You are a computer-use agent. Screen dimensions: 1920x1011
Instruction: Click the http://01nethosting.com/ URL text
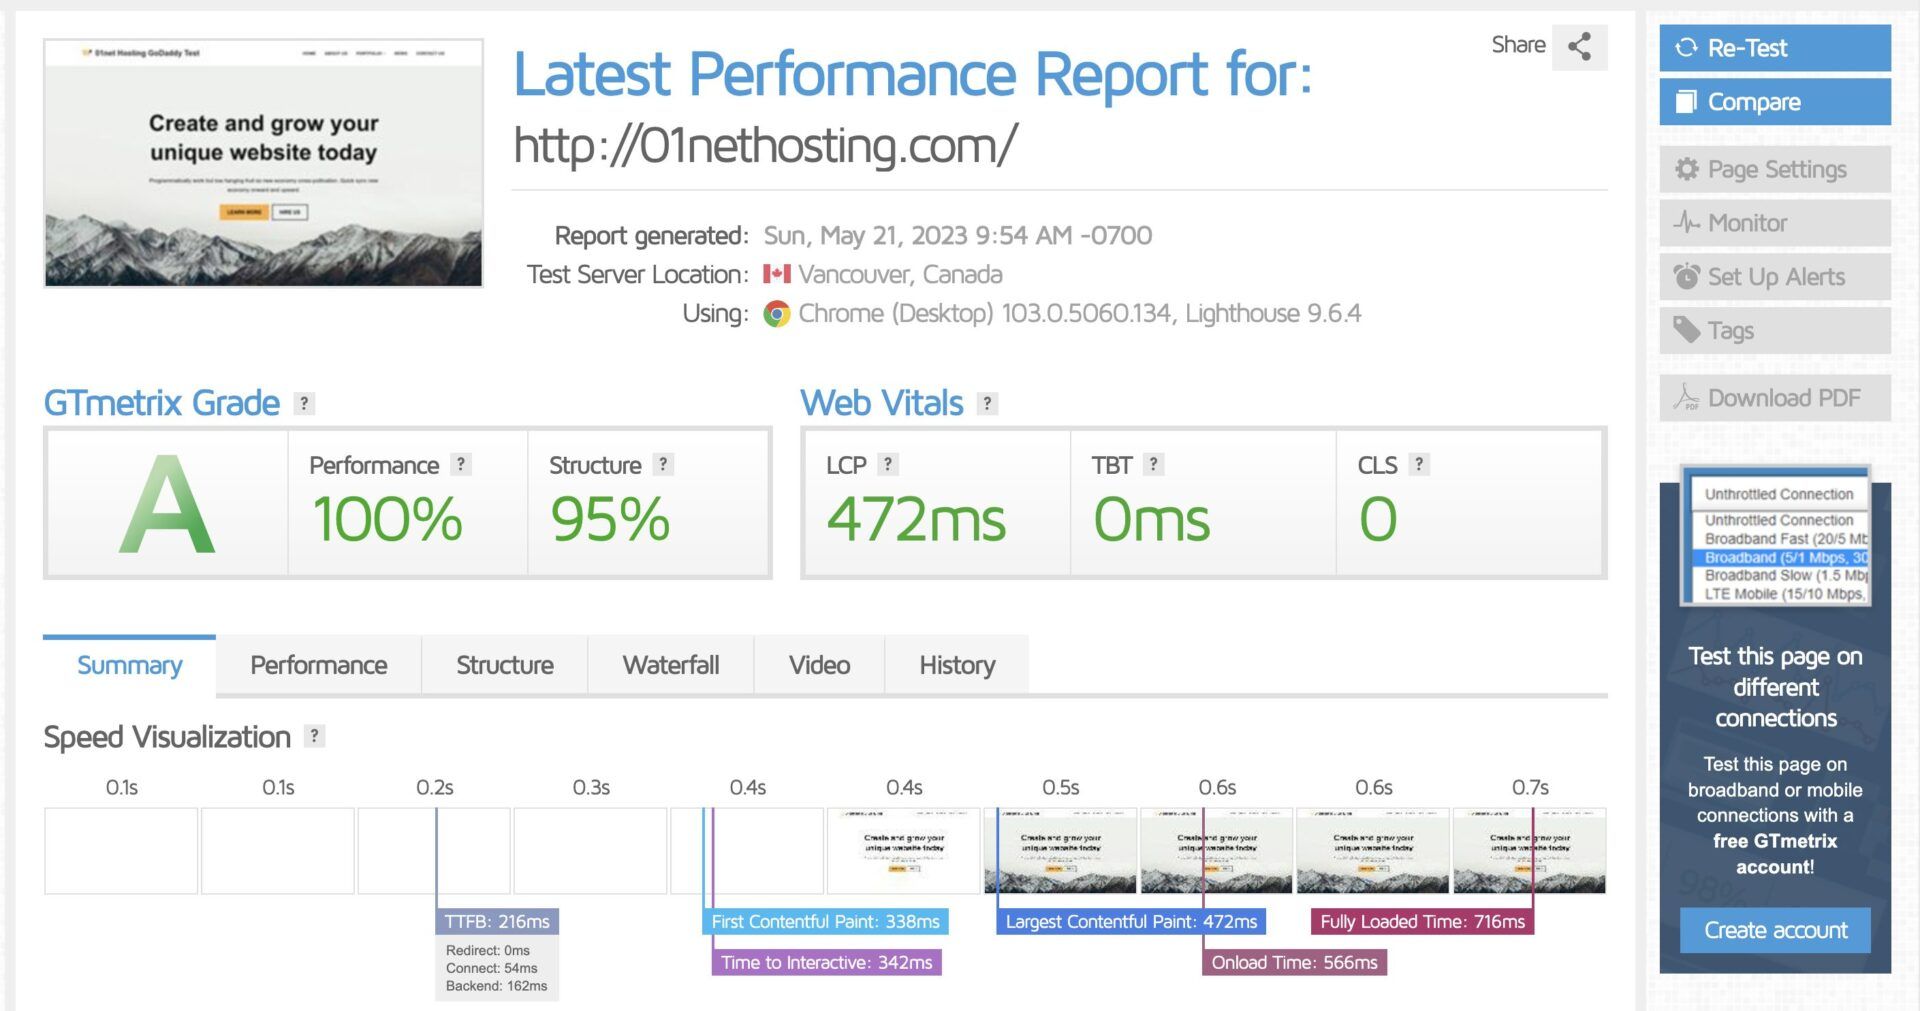(766, 145)
